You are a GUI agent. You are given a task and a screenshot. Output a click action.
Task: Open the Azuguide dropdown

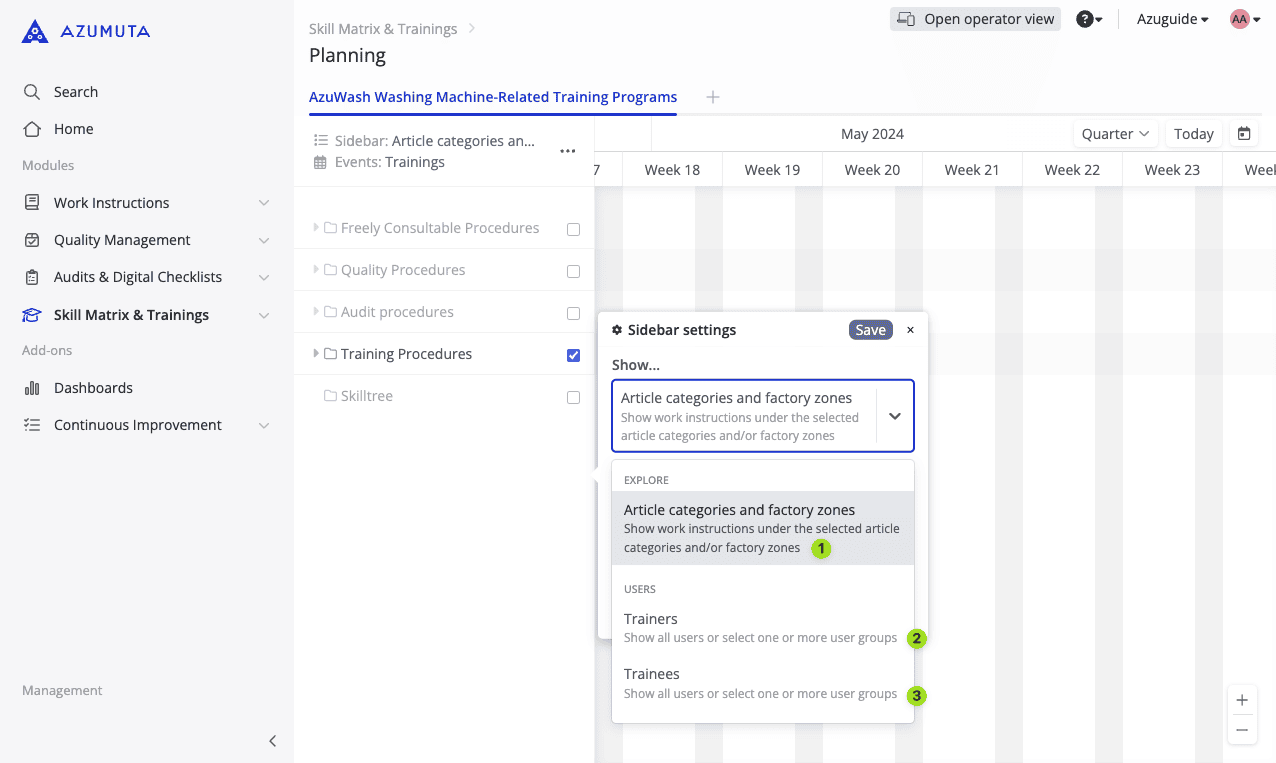[x=1170, y=18]
